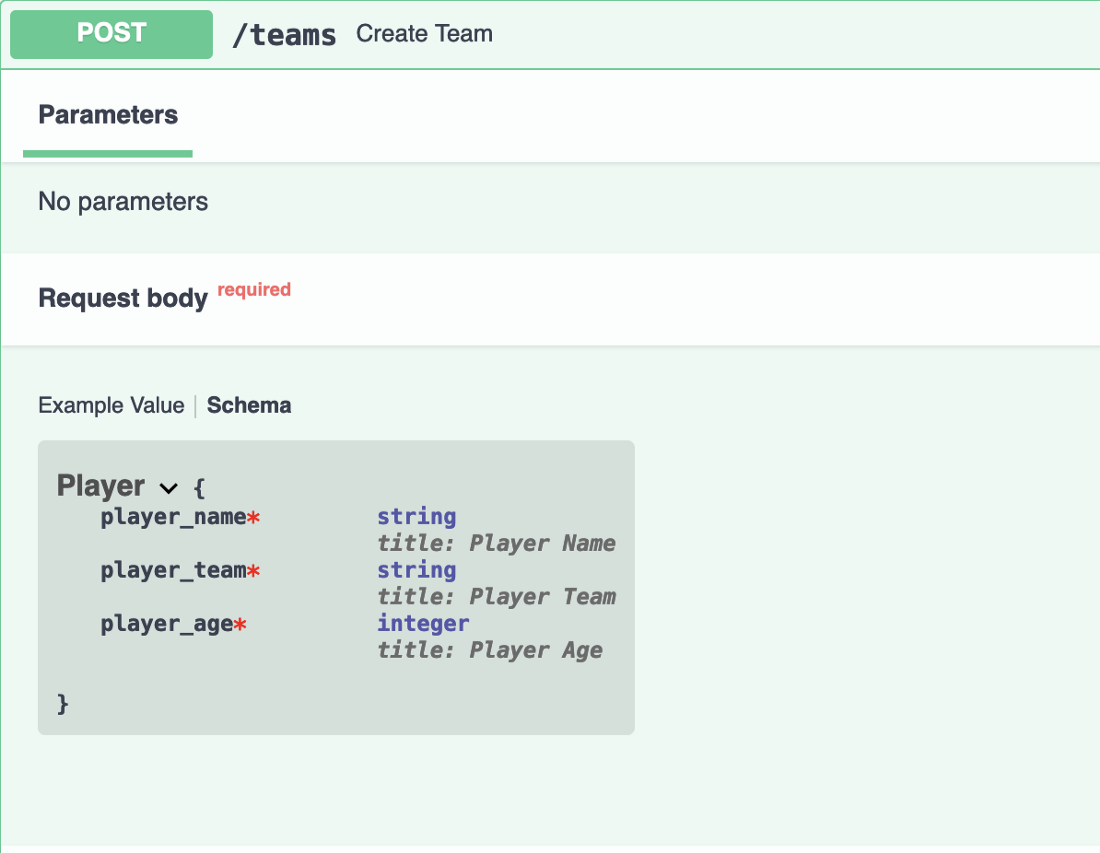Select the Parameters tab
Screen dimensions: 1100x853
tap(108, 115)
